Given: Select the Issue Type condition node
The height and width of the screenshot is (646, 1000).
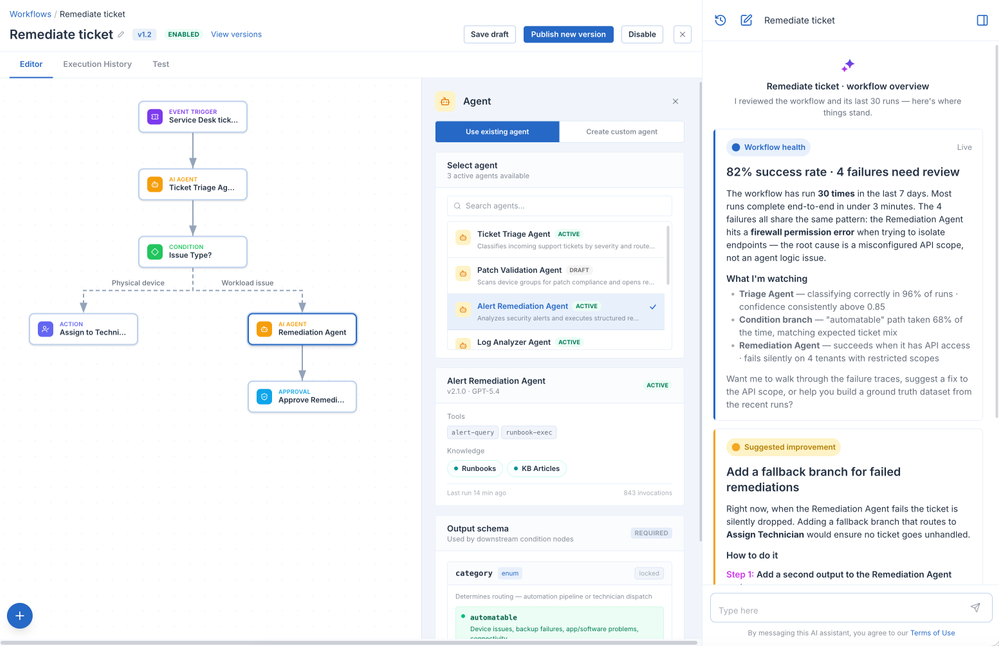Looking at the screenshot, I should point(193,252).
